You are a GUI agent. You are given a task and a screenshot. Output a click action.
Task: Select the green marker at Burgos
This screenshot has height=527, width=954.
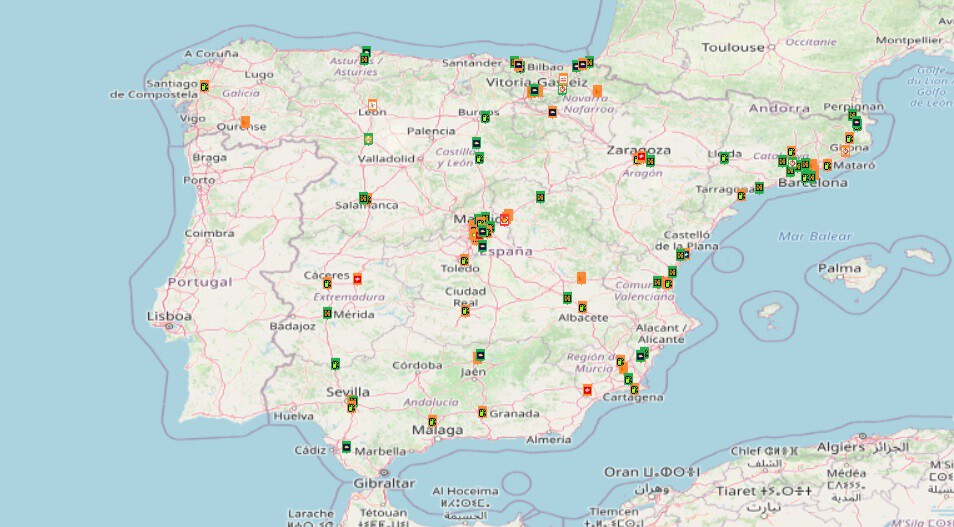tap(485, 116)
